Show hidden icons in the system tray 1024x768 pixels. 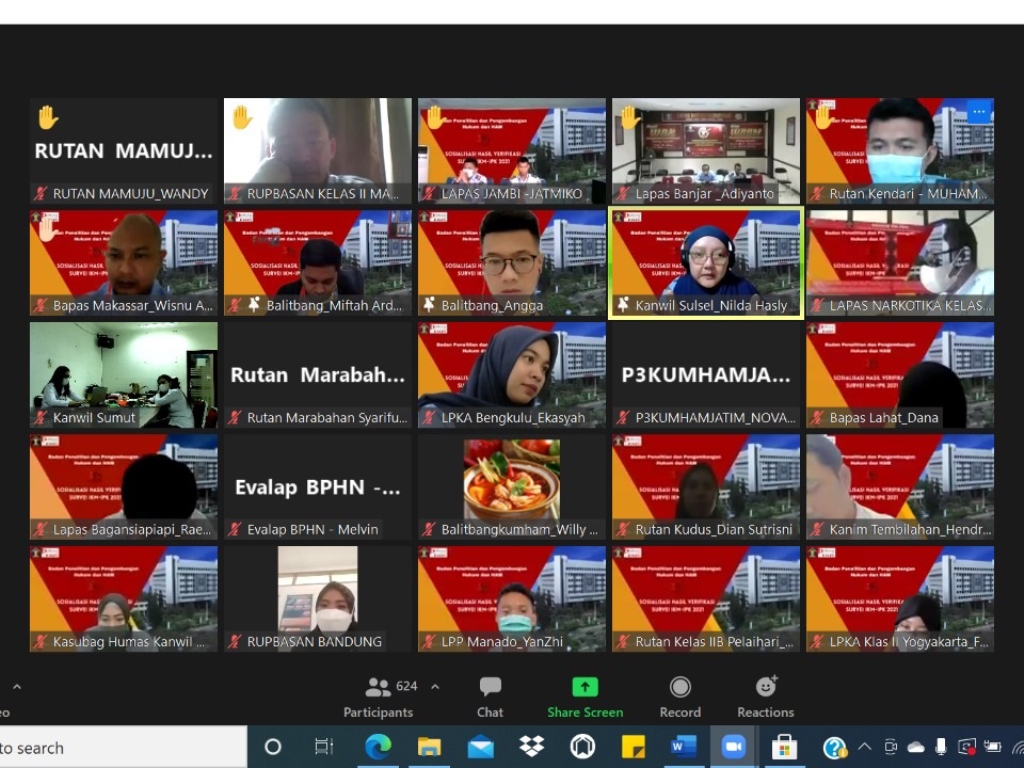864,747
